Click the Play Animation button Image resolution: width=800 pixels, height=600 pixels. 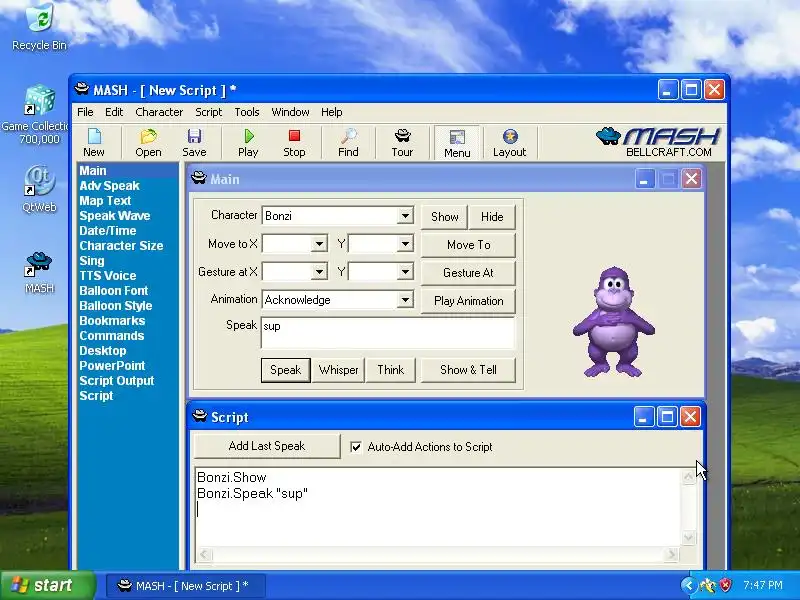(468, 301)
